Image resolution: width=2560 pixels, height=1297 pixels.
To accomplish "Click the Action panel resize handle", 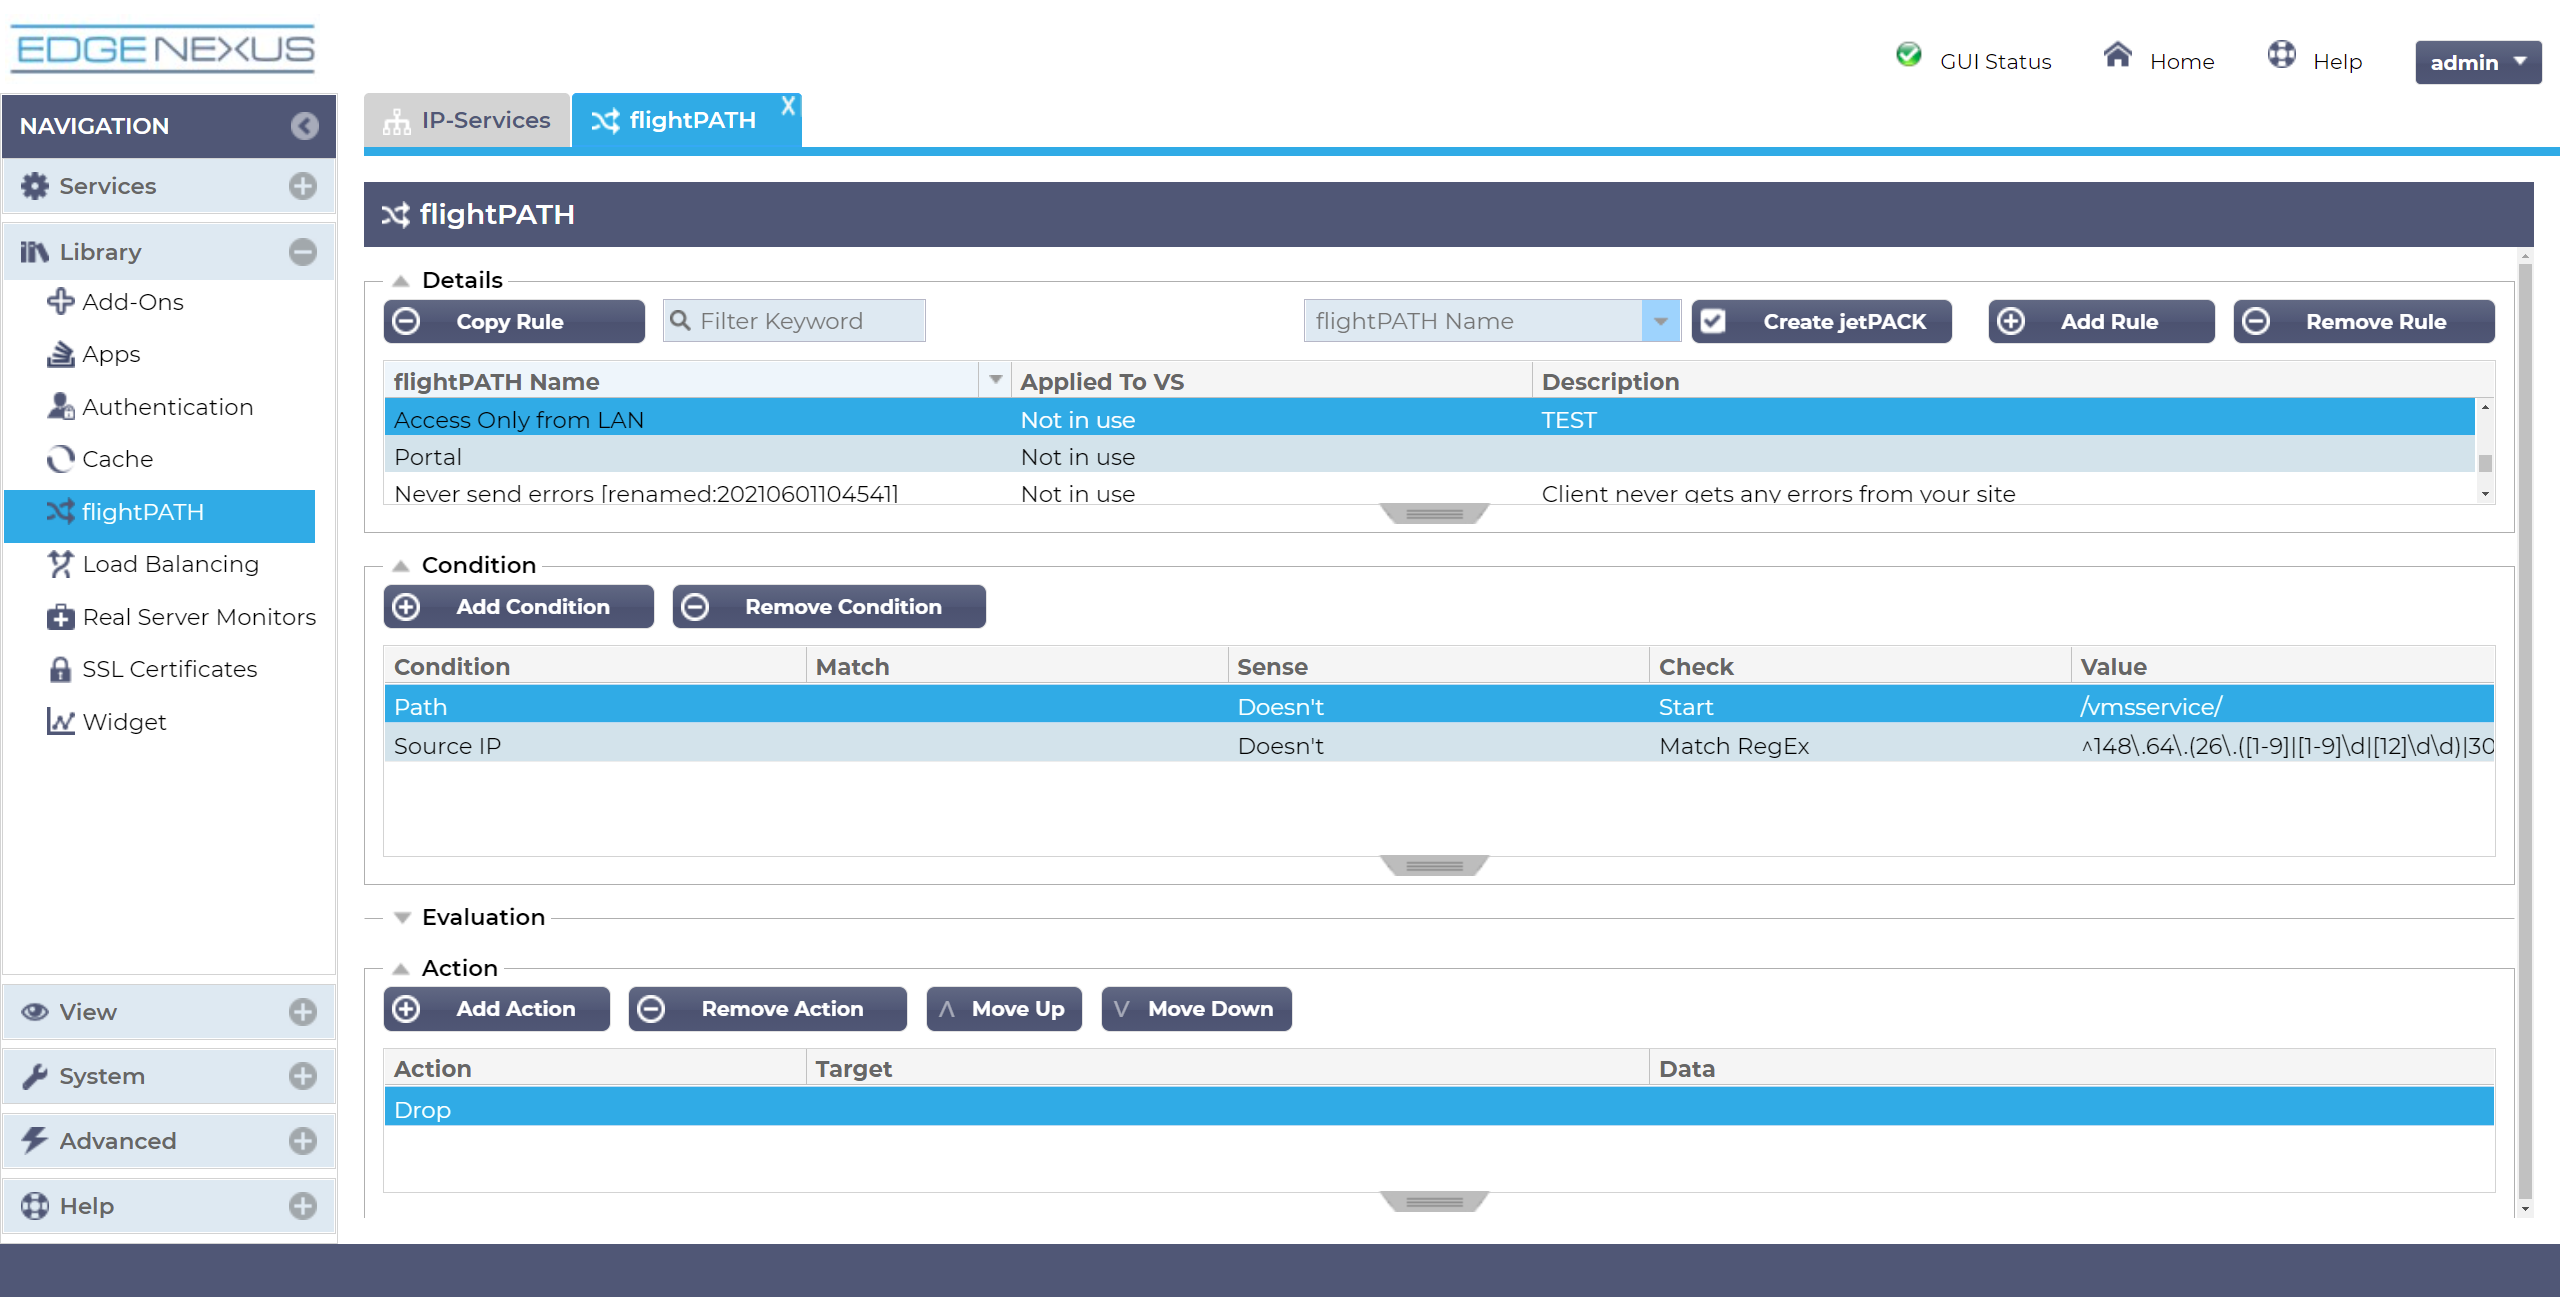I will click(x=1434, y=1202).
